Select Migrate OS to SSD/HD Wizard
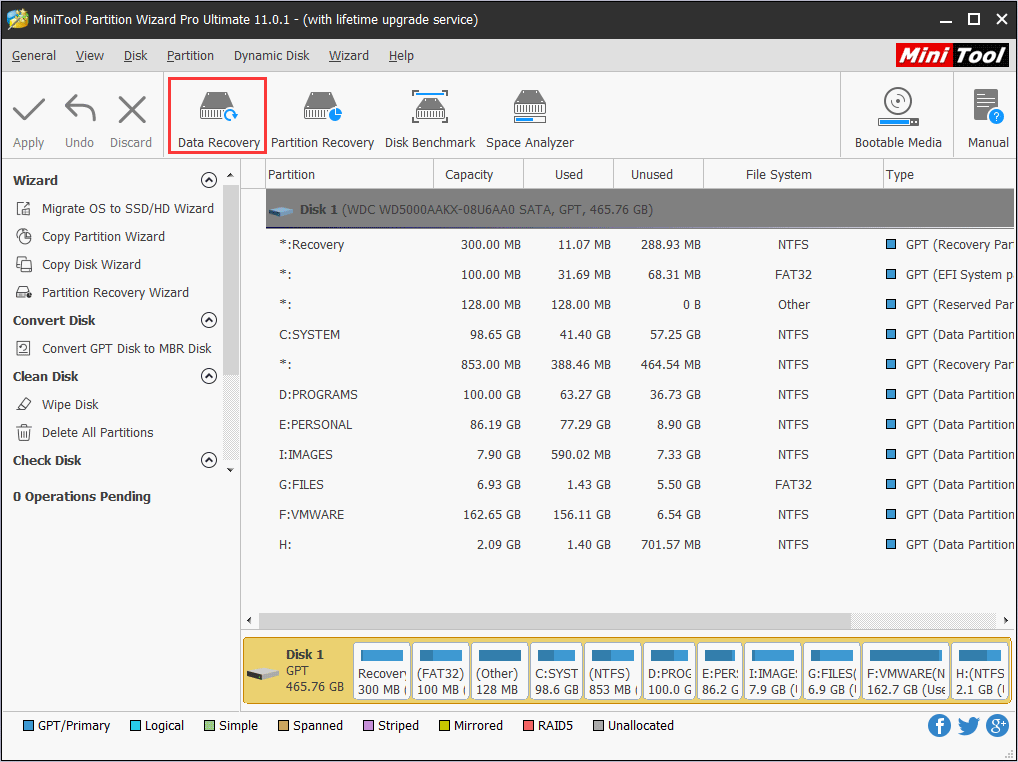Viewport: 1018px width, 762px height. (x=127, y=209)
